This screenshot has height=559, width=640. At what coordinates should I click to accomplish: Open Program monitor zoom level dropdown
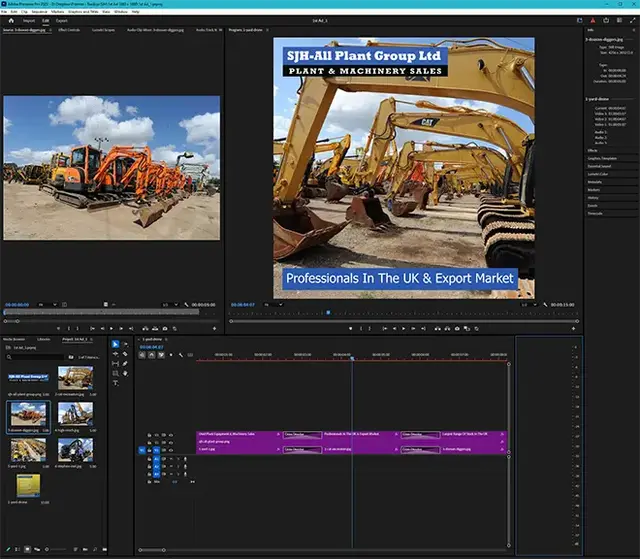point(273,305)
